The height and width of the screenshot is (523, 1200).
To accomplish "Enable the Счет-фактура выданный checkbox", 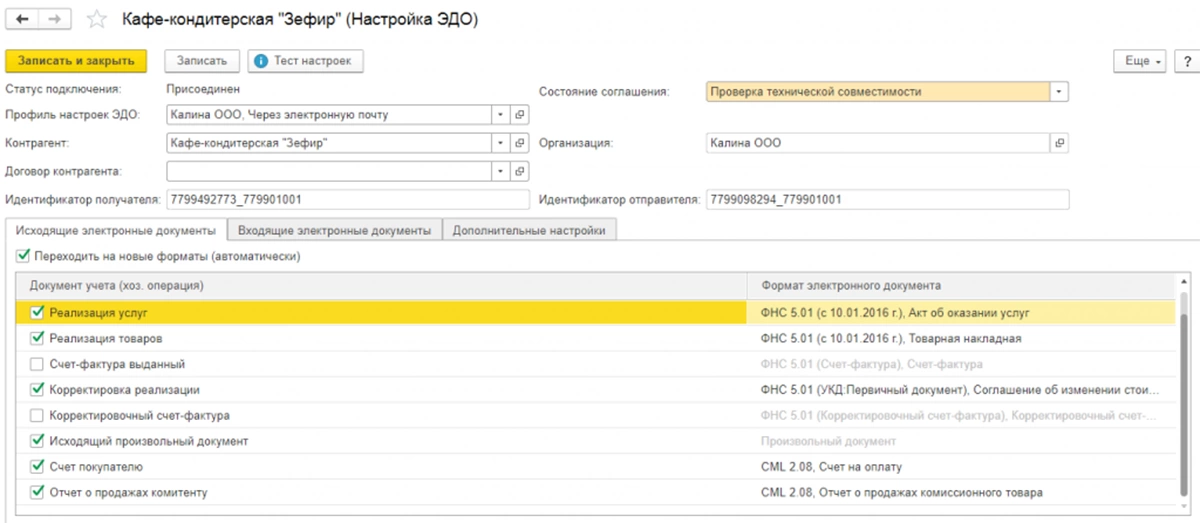I will (x=38, y=365).
